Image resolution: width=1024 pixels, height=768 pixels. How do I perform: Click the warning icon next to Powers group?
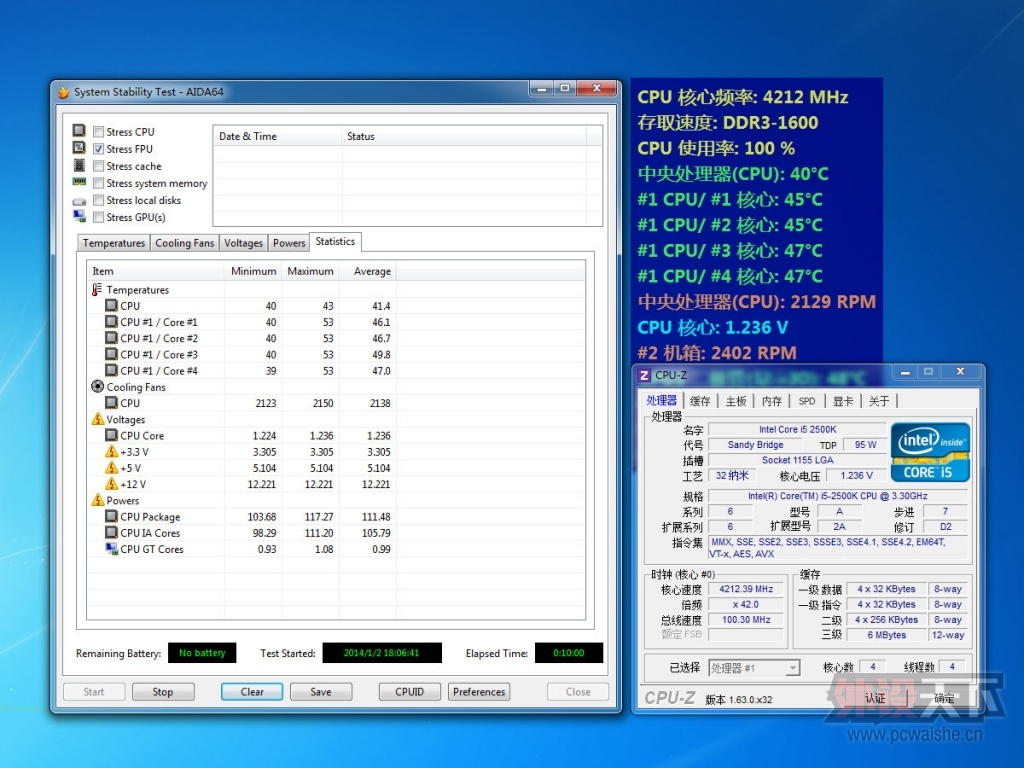tap(97, 500)
